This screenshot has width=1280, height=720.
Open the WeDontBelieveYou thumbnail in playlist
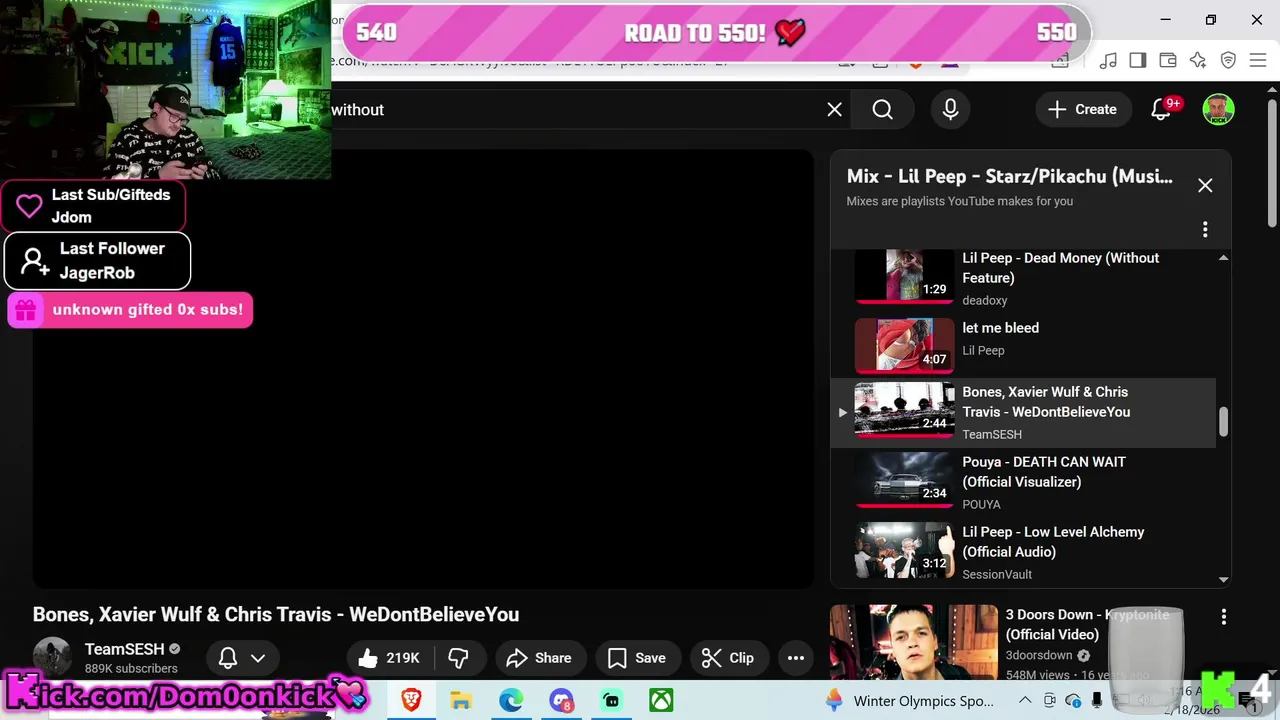click(904, 410)
